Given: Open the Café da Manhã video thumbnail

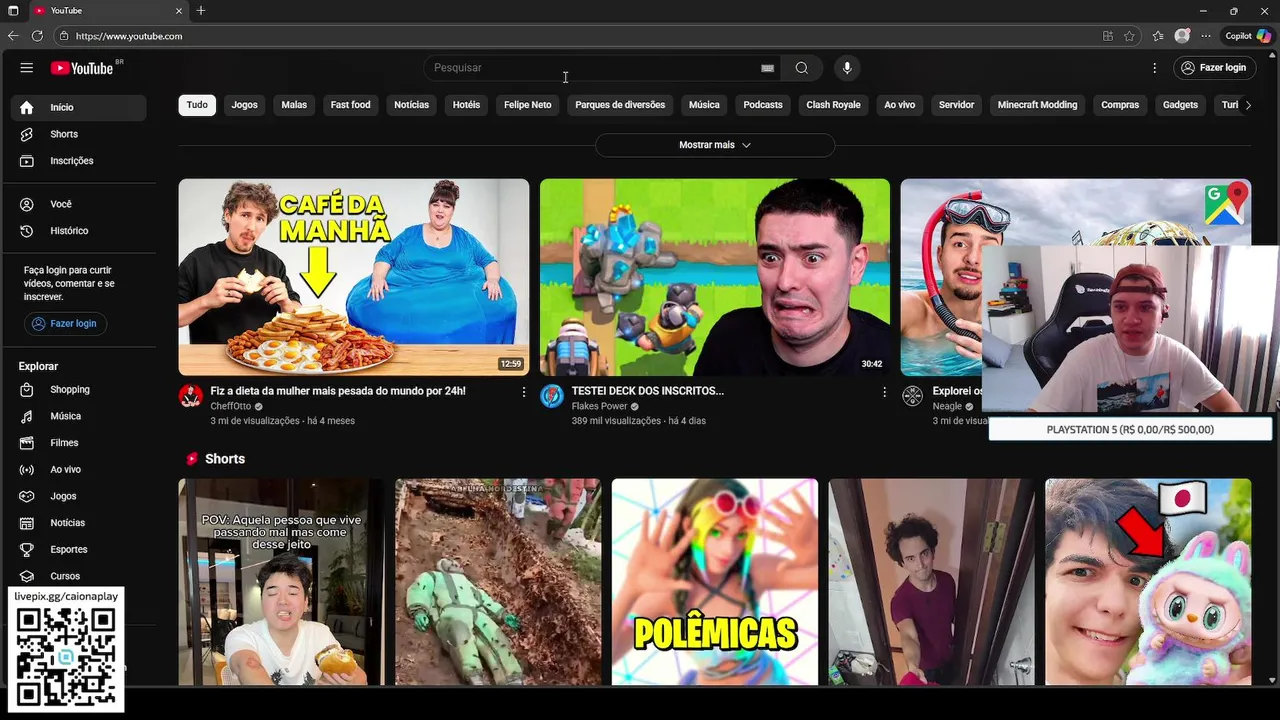Looking at the screenshot, I should tap(354, 277).
